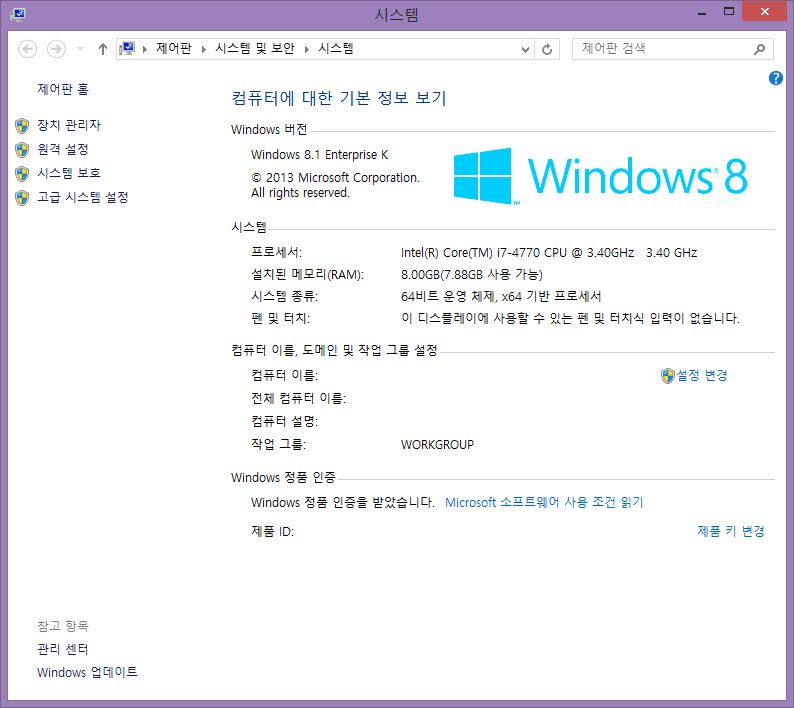Click the 설정 변경 link
794x708 pixels.
702,375
